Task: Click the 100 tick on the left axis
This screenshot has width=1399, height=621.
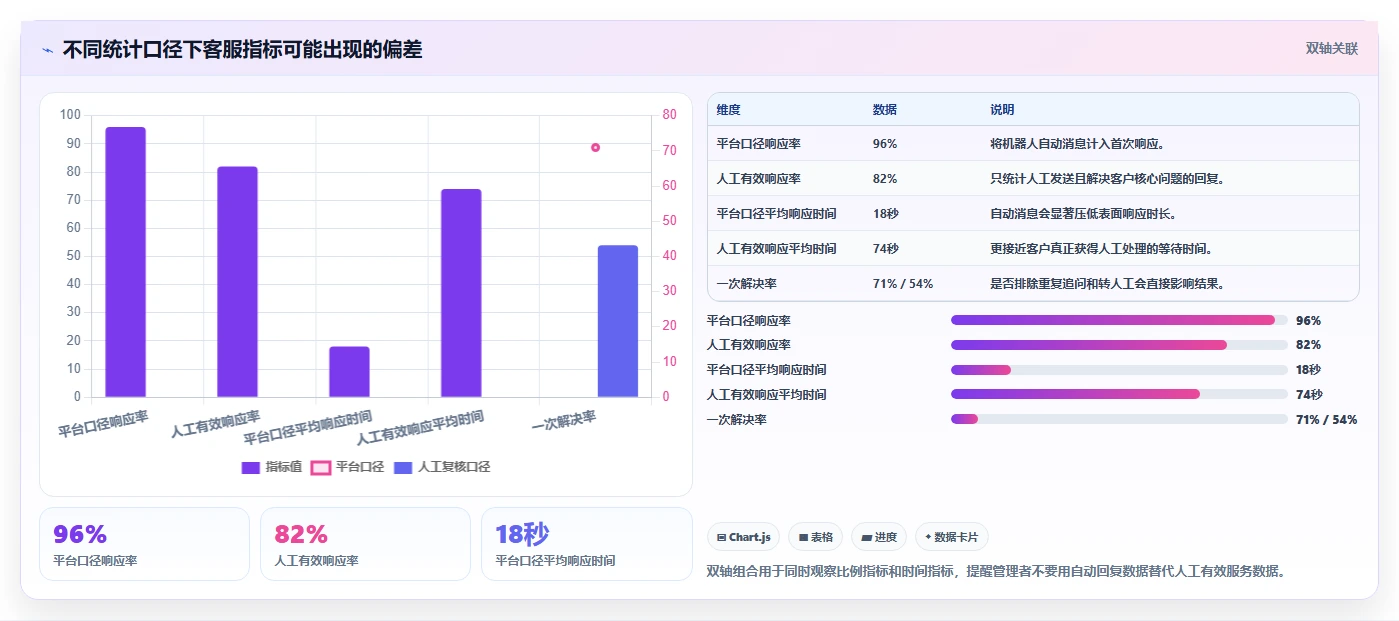Action: (70, 115)
